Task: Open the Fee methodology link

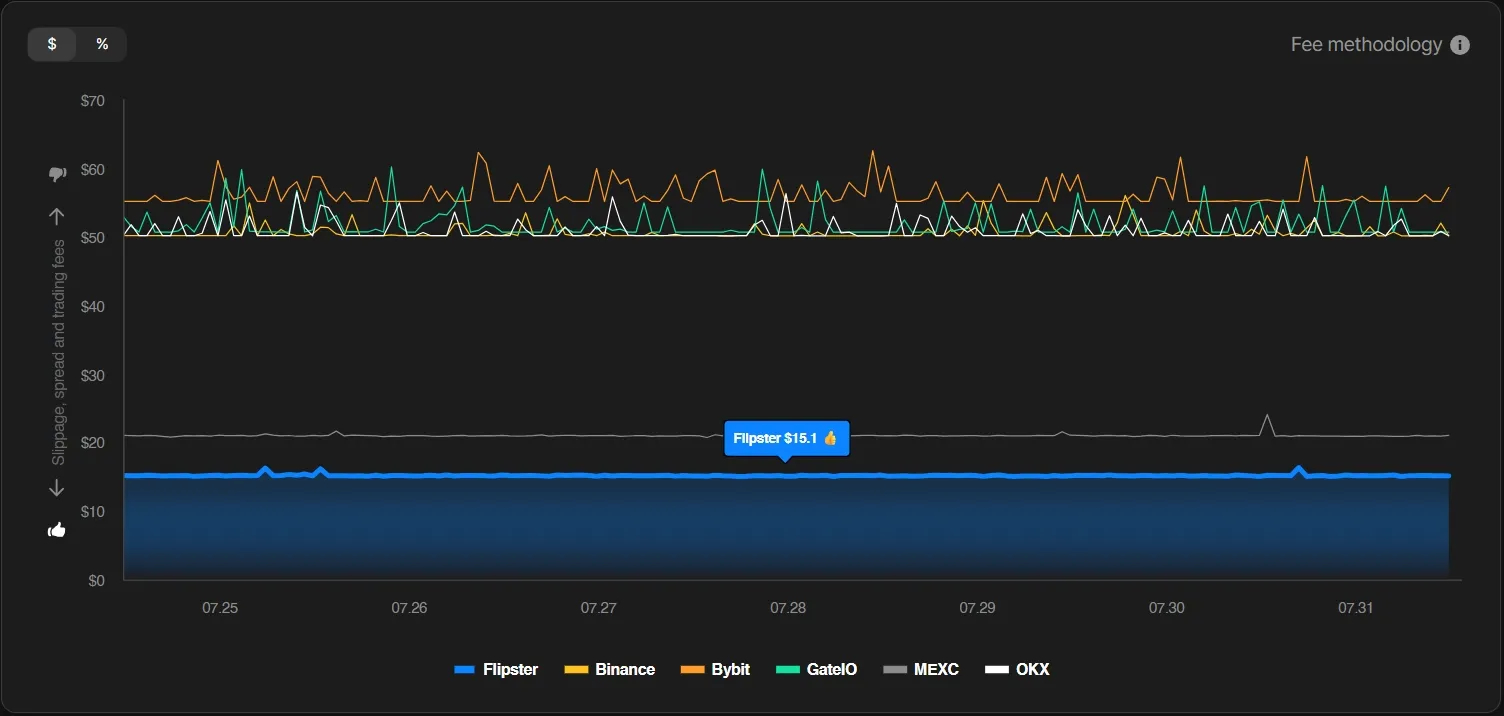Action: coord(1366,45)
